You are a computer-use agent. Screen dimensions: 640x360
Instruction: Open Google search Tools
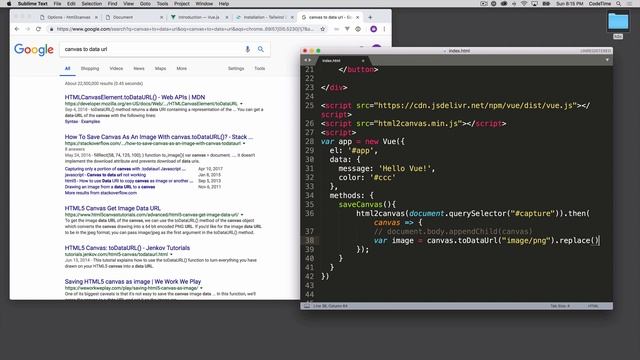coord(260,69)
